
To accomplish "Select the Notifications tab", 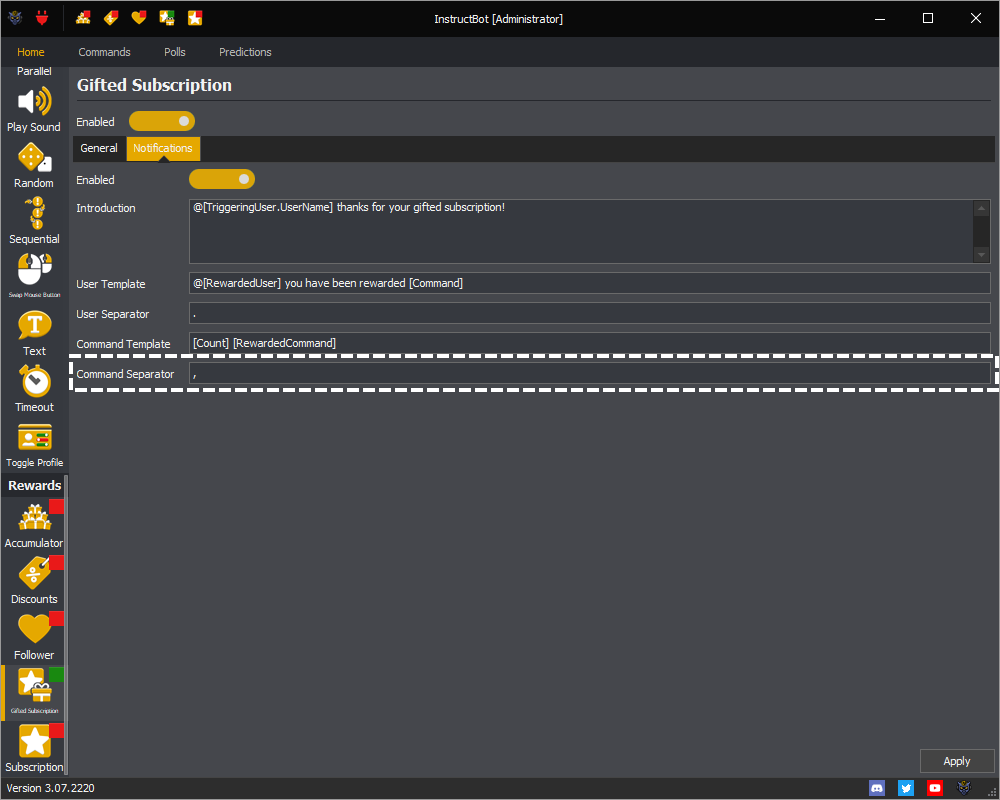I will [163, 148].
